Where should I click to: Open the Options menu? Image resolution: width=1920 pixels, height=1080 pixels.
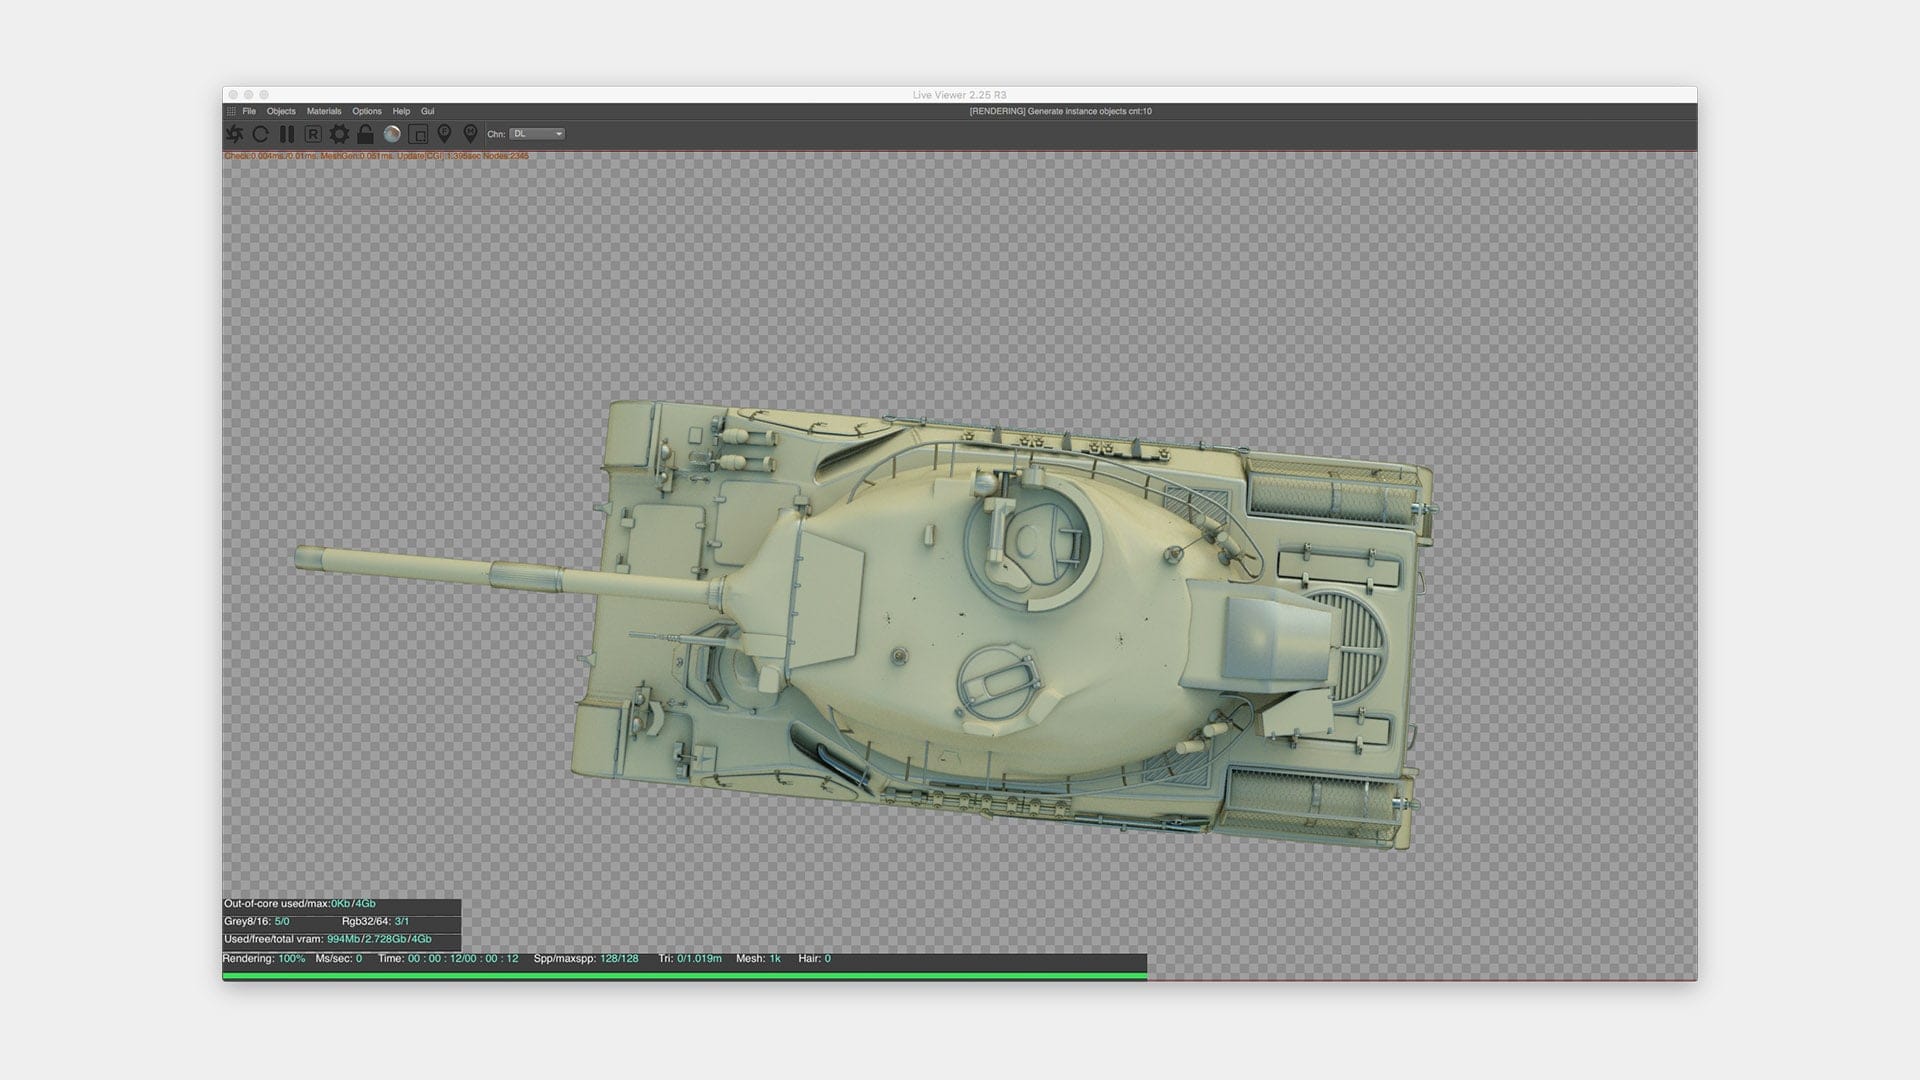pyautogui.click(x=367, y=111)
